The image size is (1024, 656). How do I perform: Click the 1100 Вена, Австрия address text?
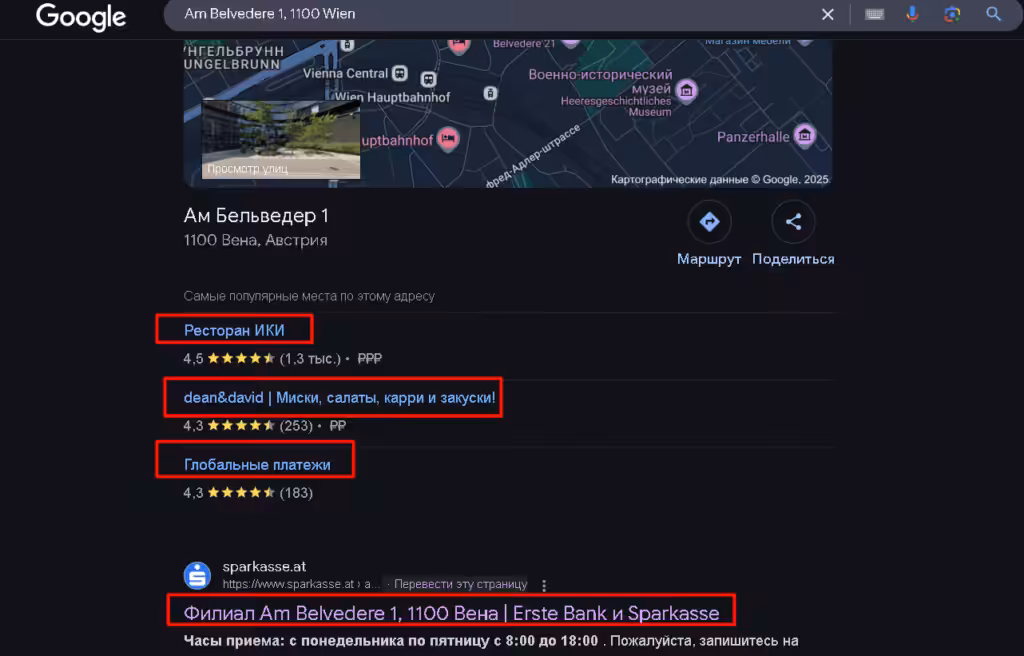point(255,240)
